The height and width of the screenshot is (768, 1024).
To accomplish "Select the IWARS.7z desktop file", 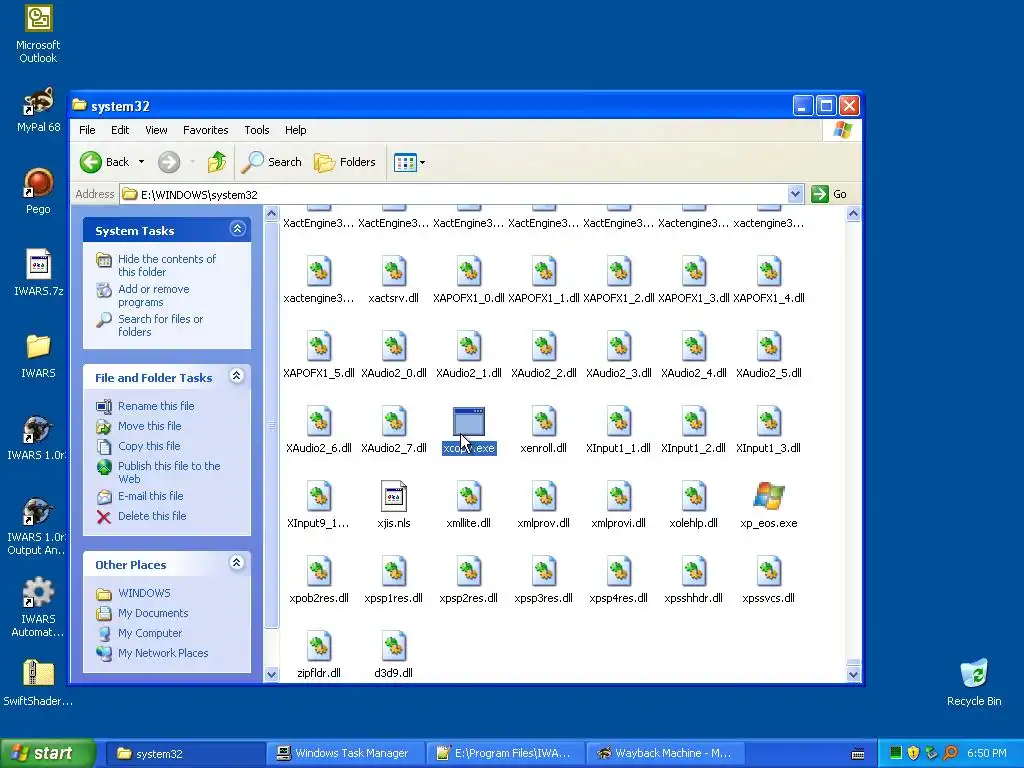I will pyautogui.click(x=38, y=265).
